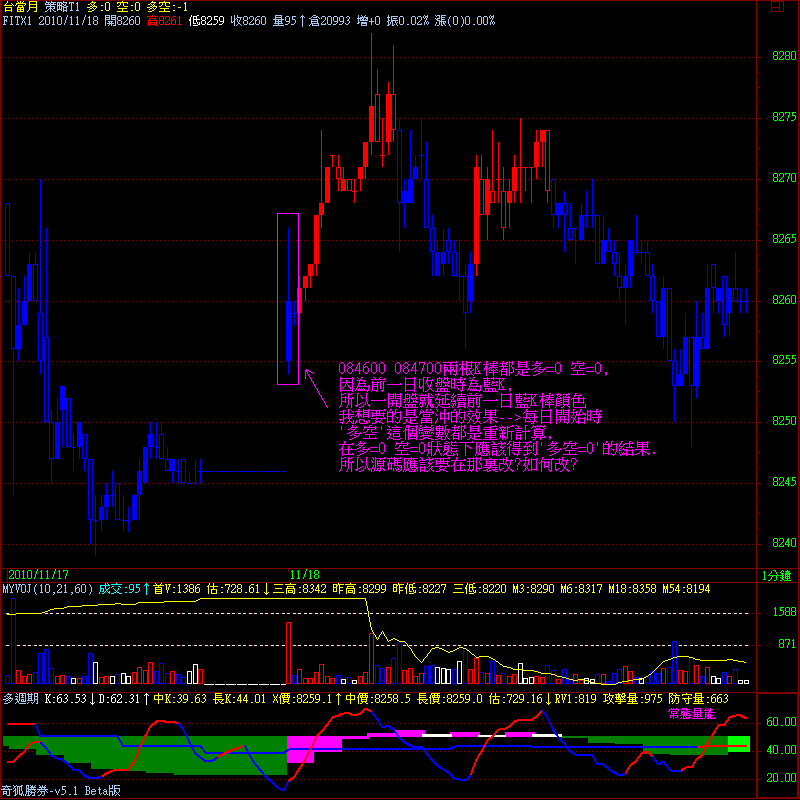This screenshot has width=800, height=800.
Task: Click the magenta annotation arrow
Action: [x=316, y=387]
